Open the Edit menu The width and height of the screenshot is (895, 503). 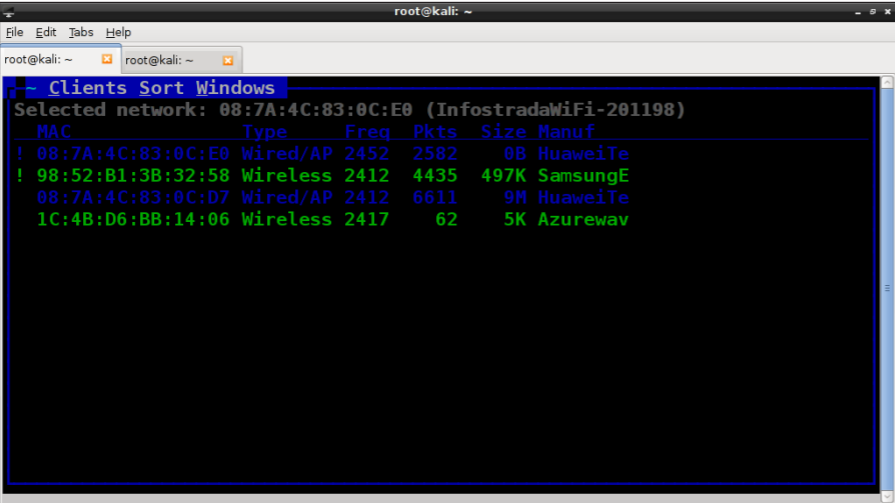(46, 32)
